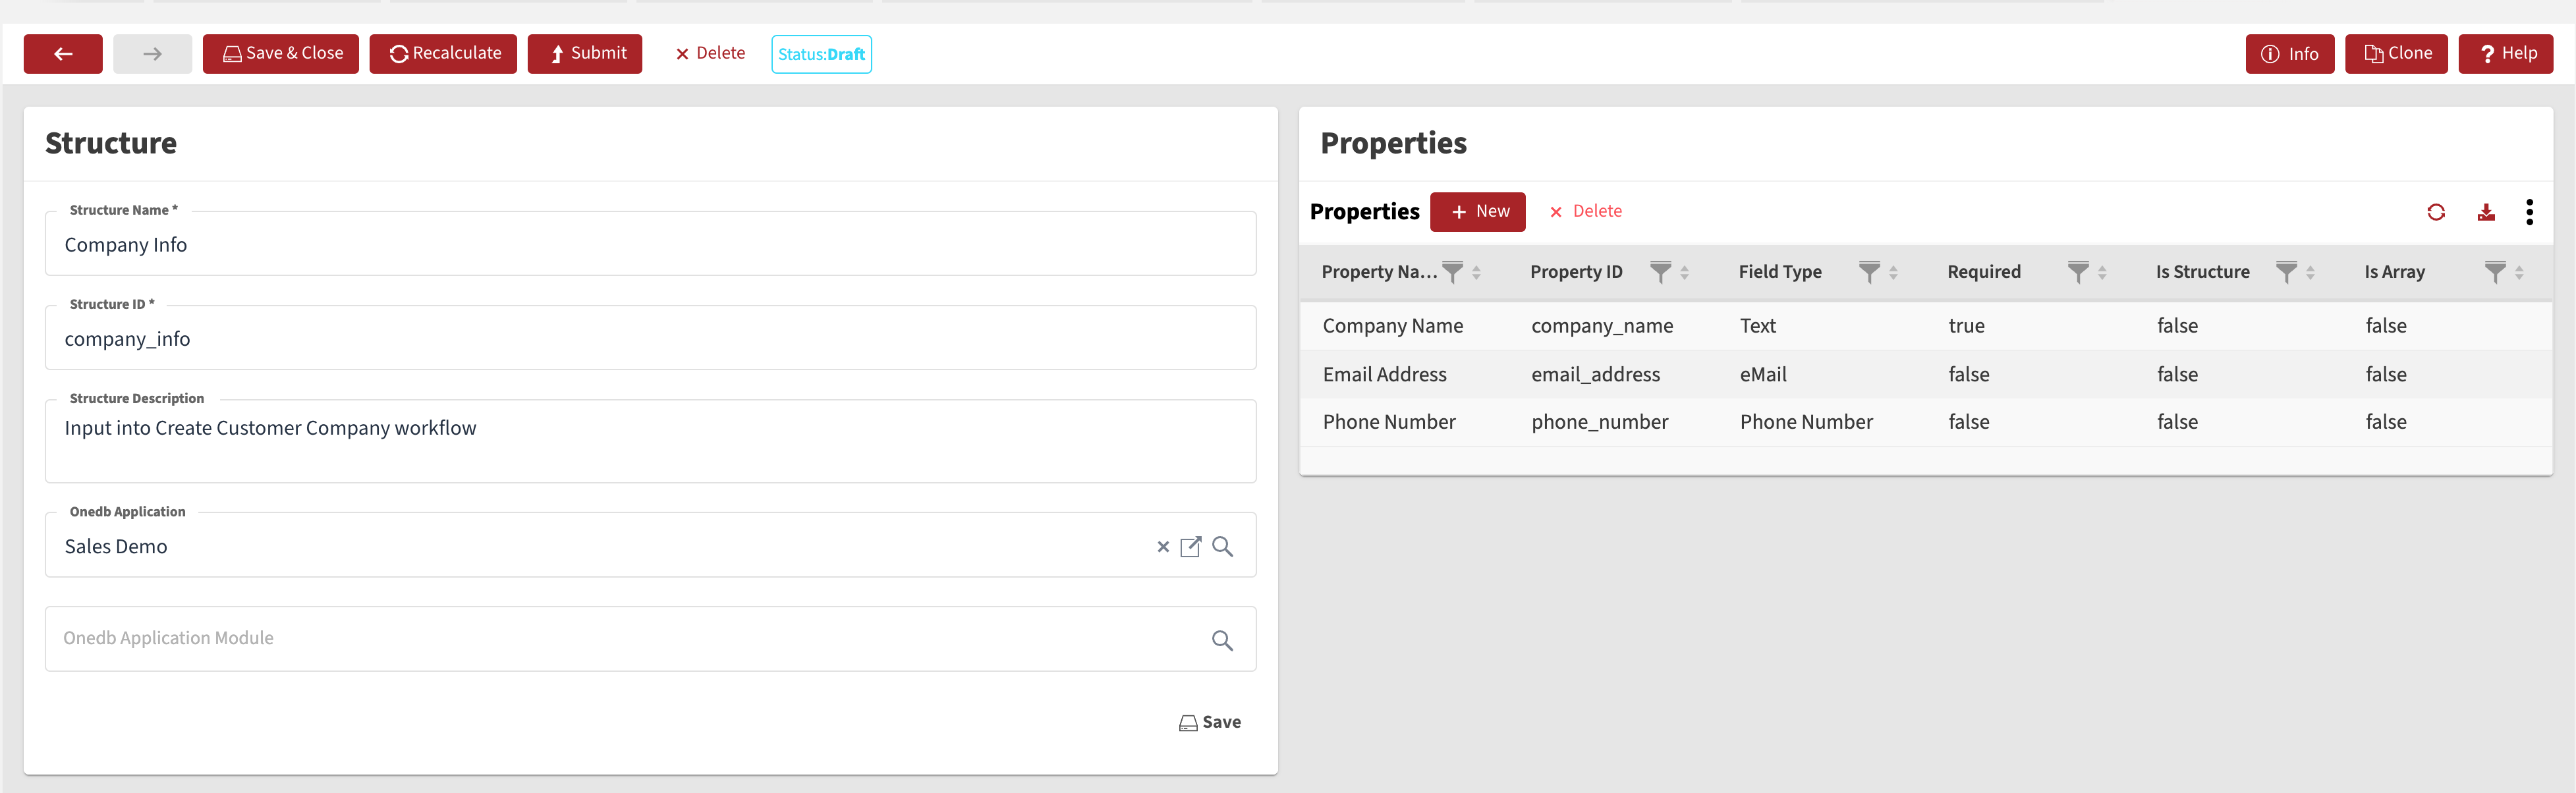
Task: Edit the Structure Name field
Action: click(x=650, y=245)
